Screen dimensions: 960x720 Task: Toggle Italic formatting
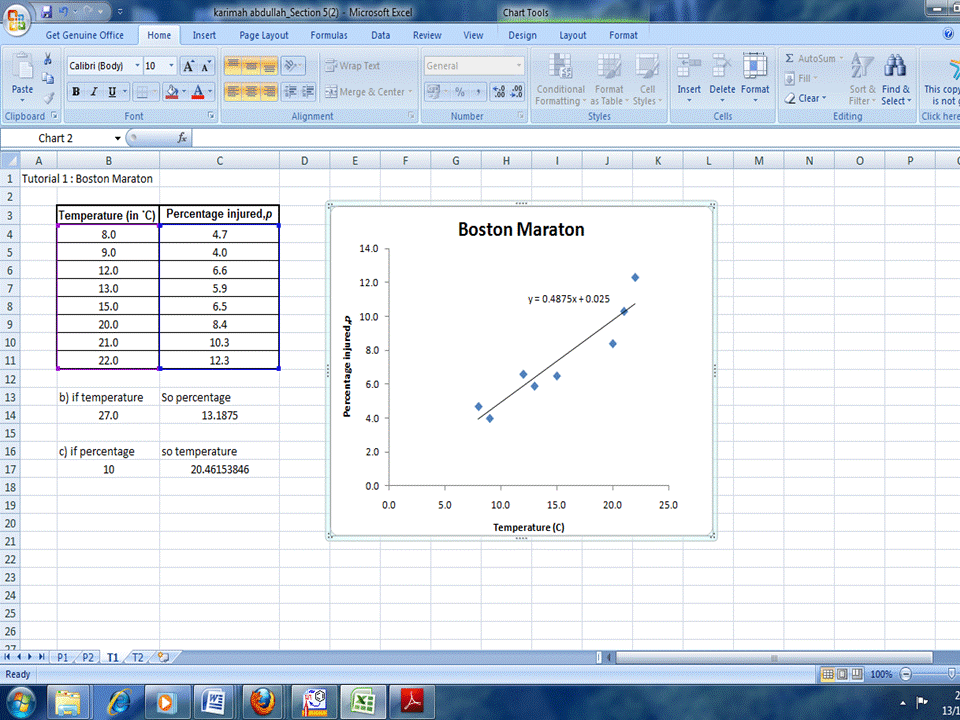coord(94,92)
